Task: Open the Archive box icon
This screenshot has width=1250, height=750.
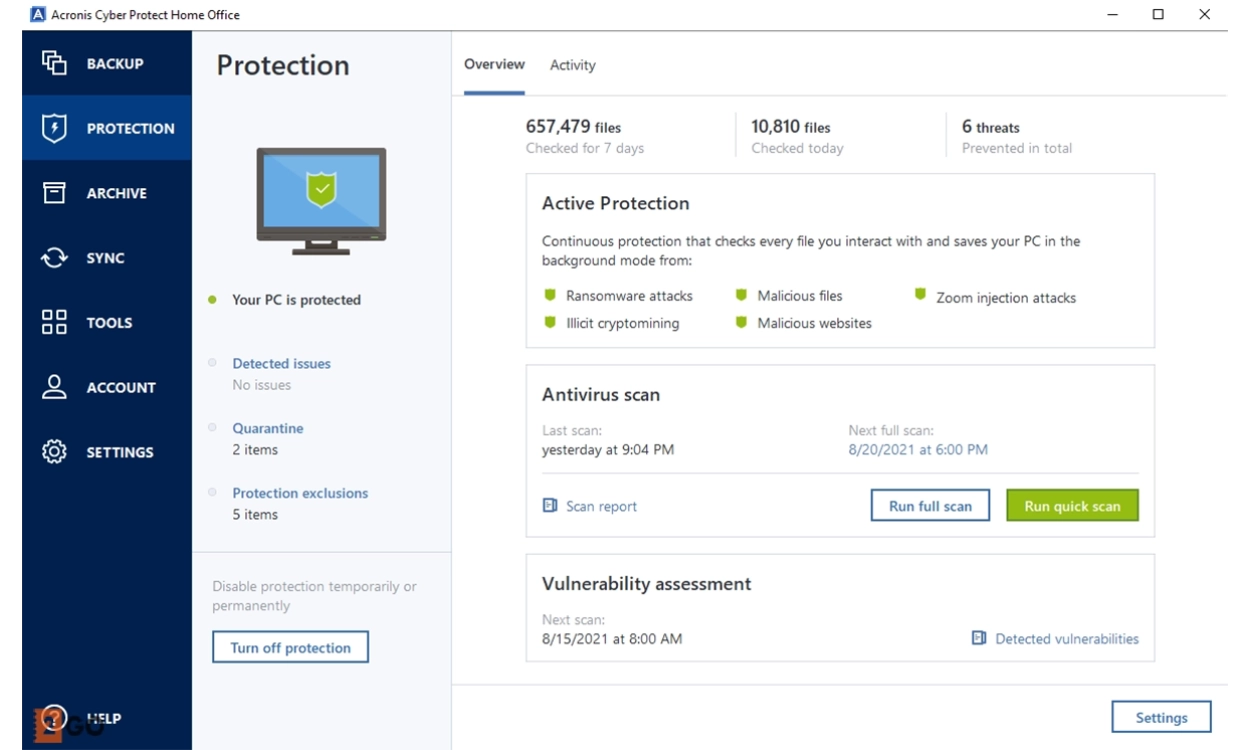Action: coord(54,193)
